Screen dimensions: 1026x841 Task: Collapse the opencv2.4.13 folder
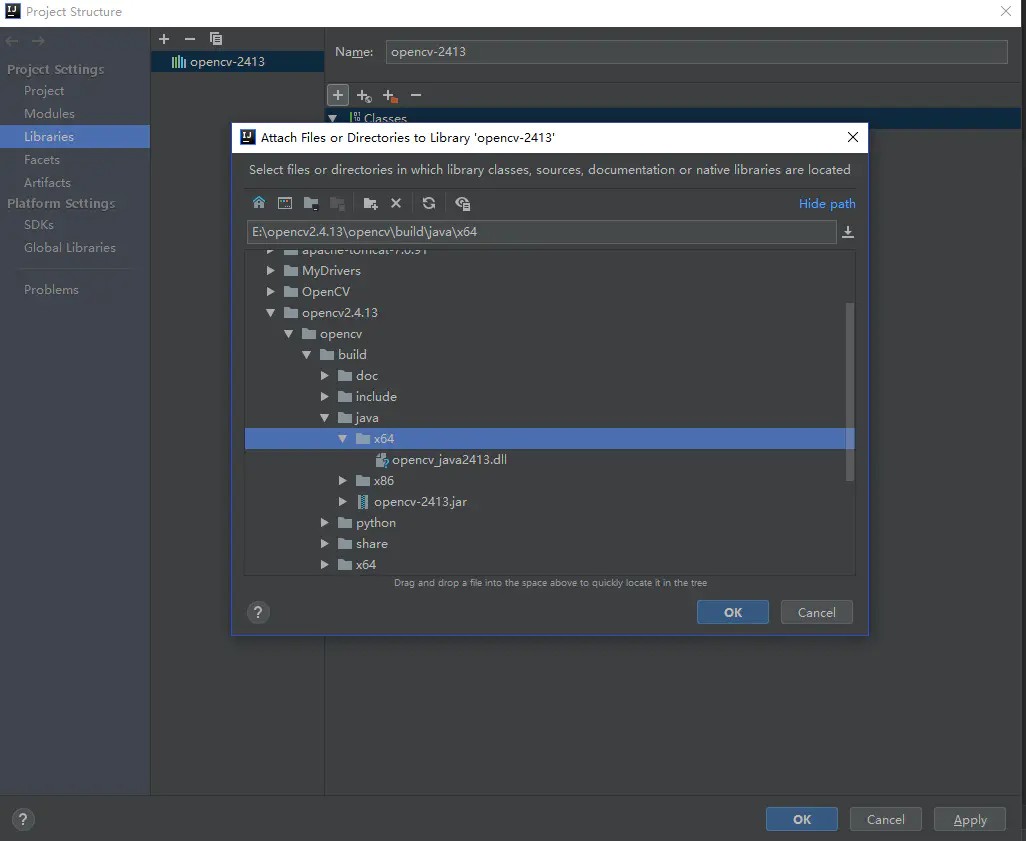[271, 313]
